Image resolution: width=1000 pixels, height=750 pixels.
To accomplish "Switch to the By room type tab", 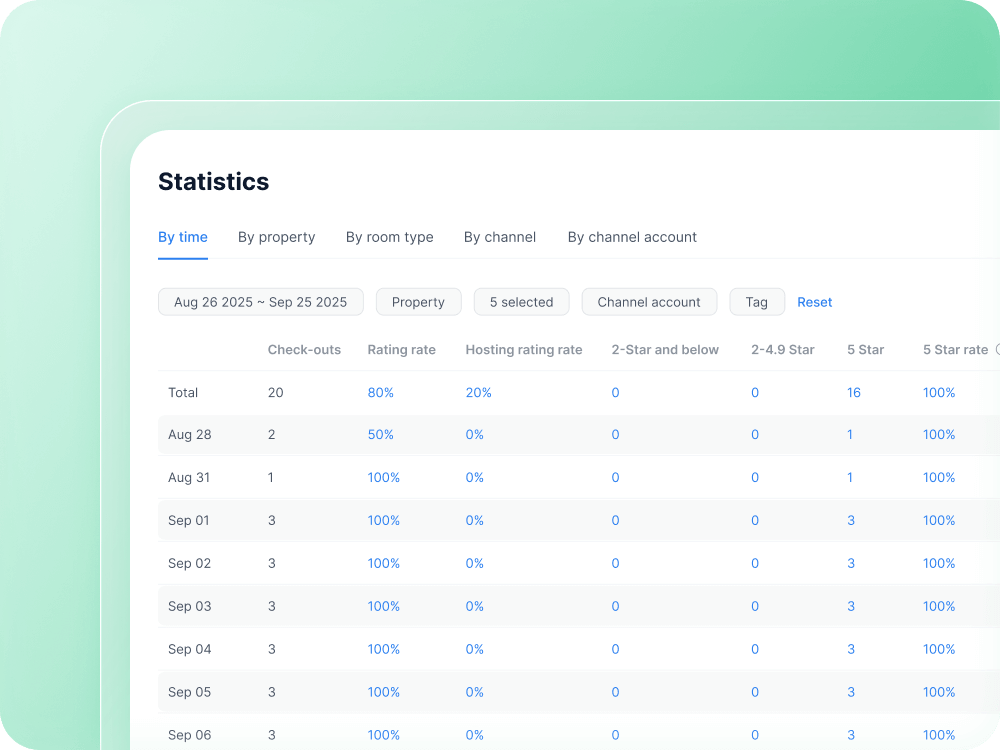I will (x=389, y=237).
